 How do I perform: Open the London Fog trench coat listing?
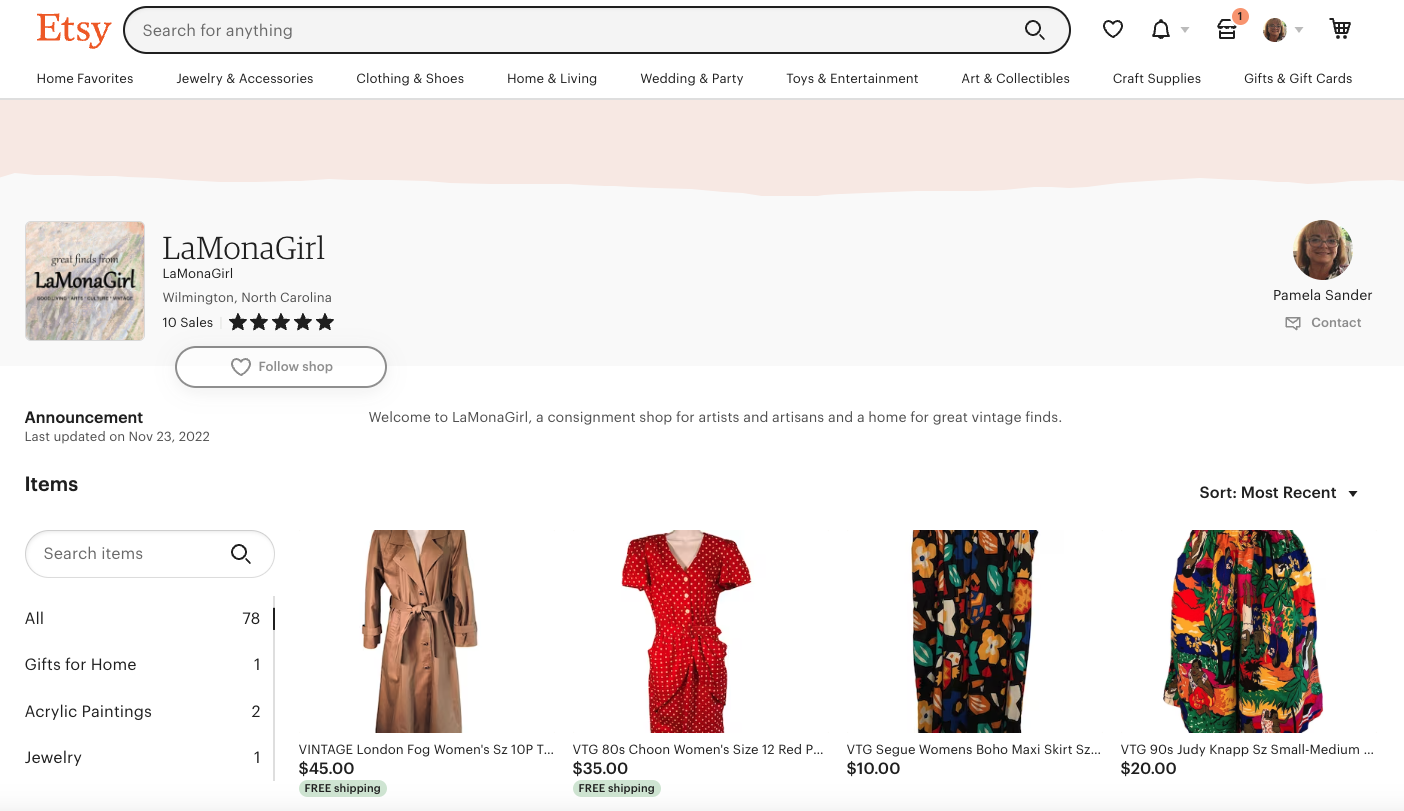(x=420, y=631)
